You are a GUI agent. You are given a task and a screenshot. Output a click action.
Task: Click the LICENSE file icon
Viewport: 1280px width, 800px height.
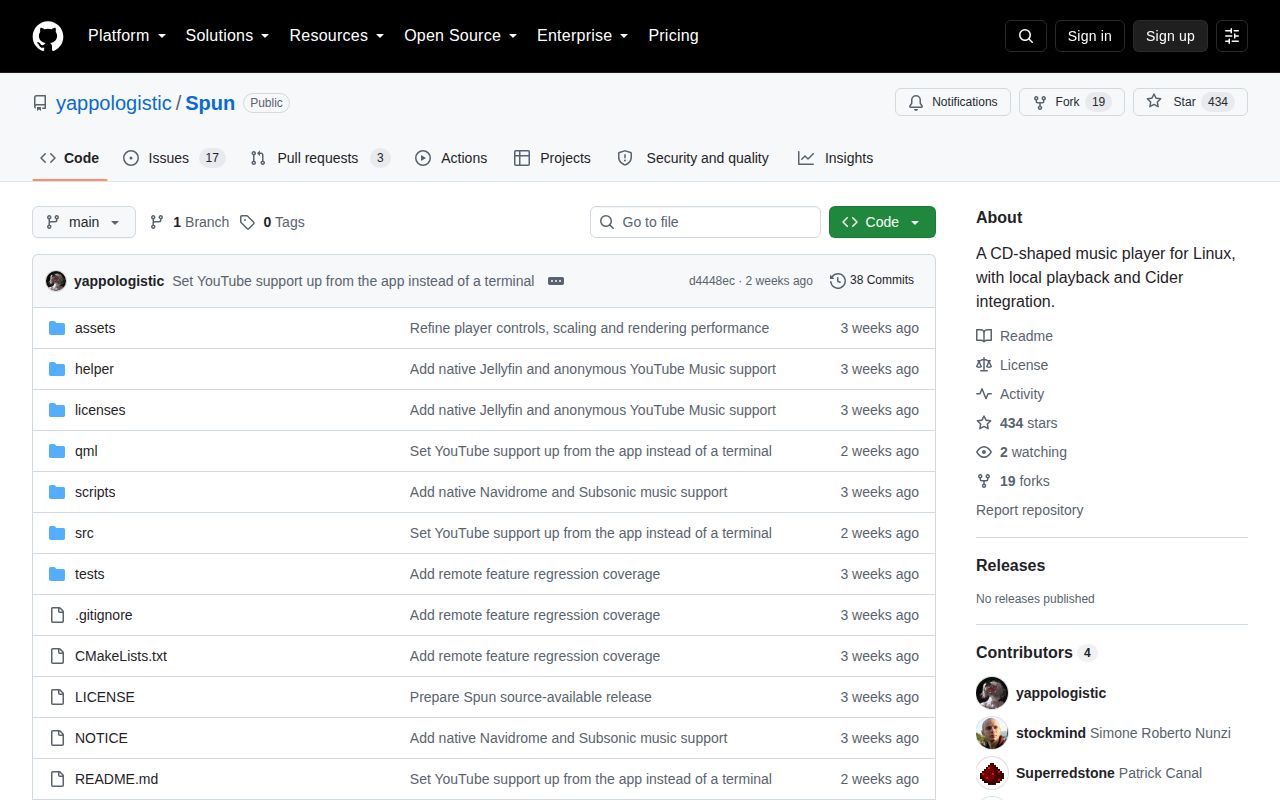(x=57, y=697)
